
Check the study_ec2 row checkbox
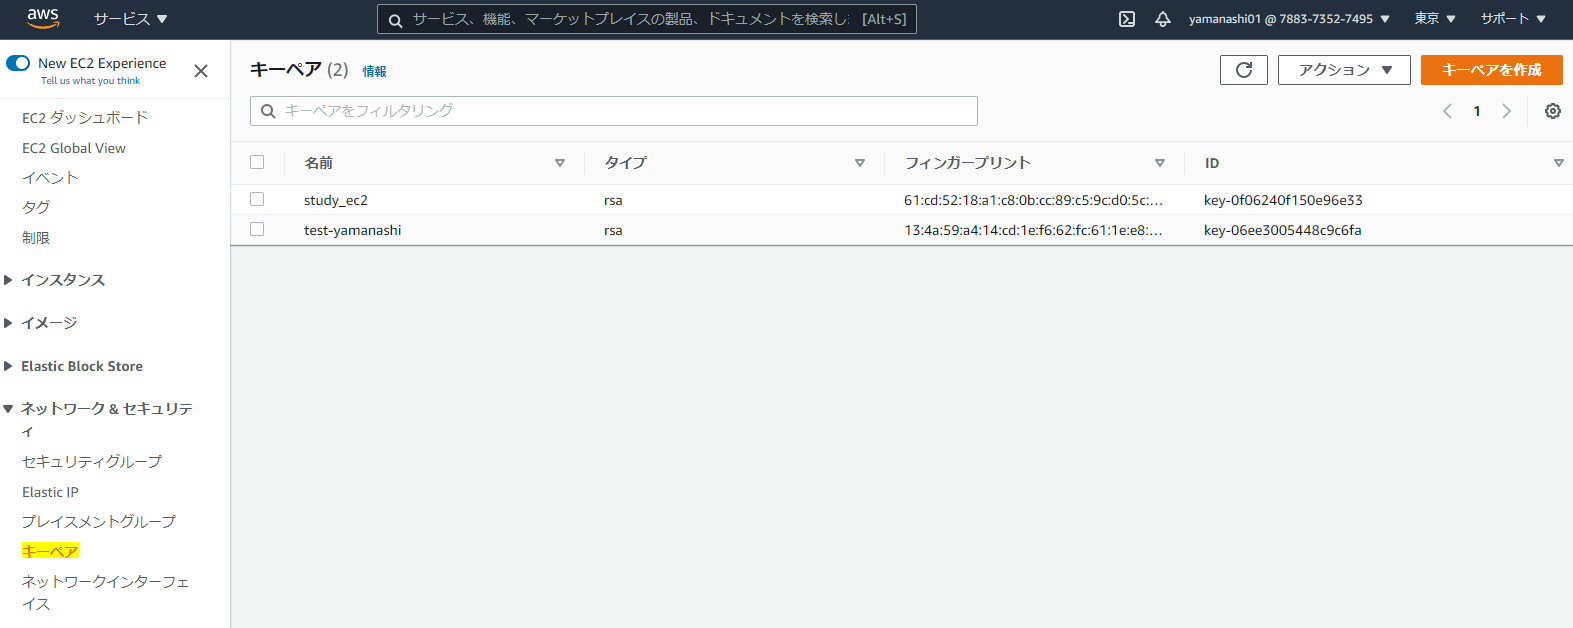[x=257, y=199]
